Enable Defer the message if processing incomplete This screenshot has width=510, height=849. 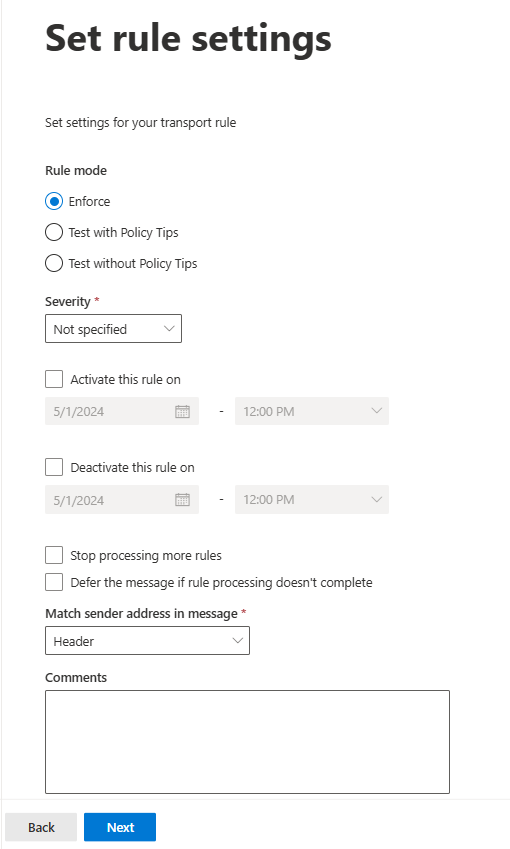point(54,582)
